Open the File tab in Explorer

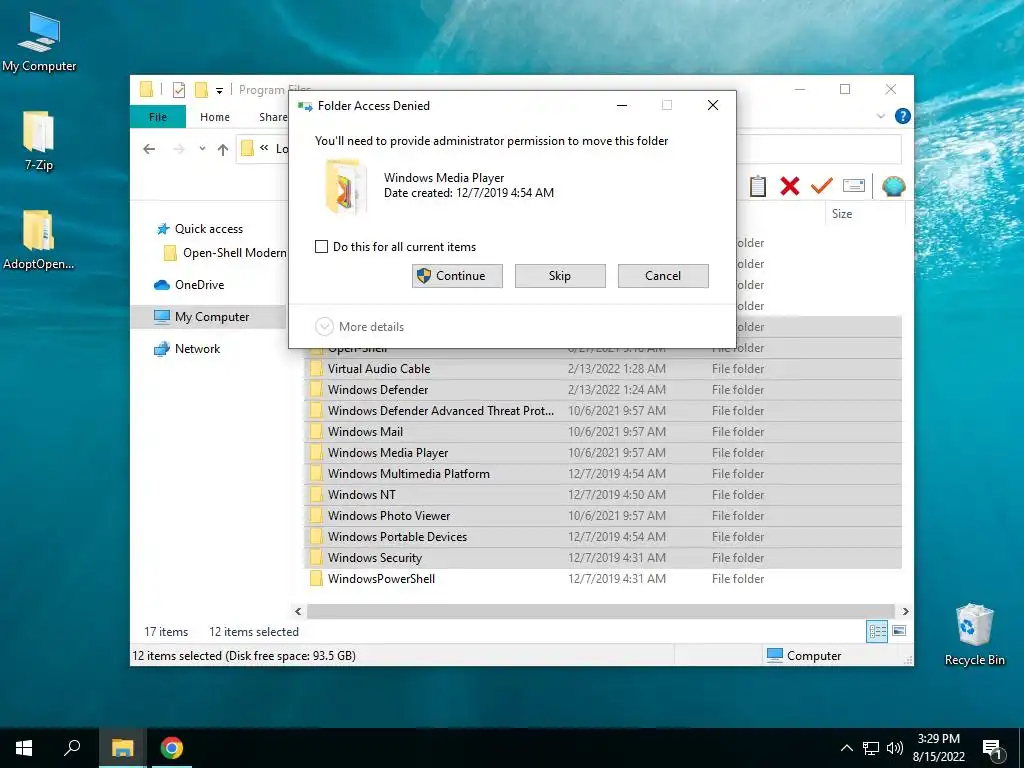[x=158, y=117]
